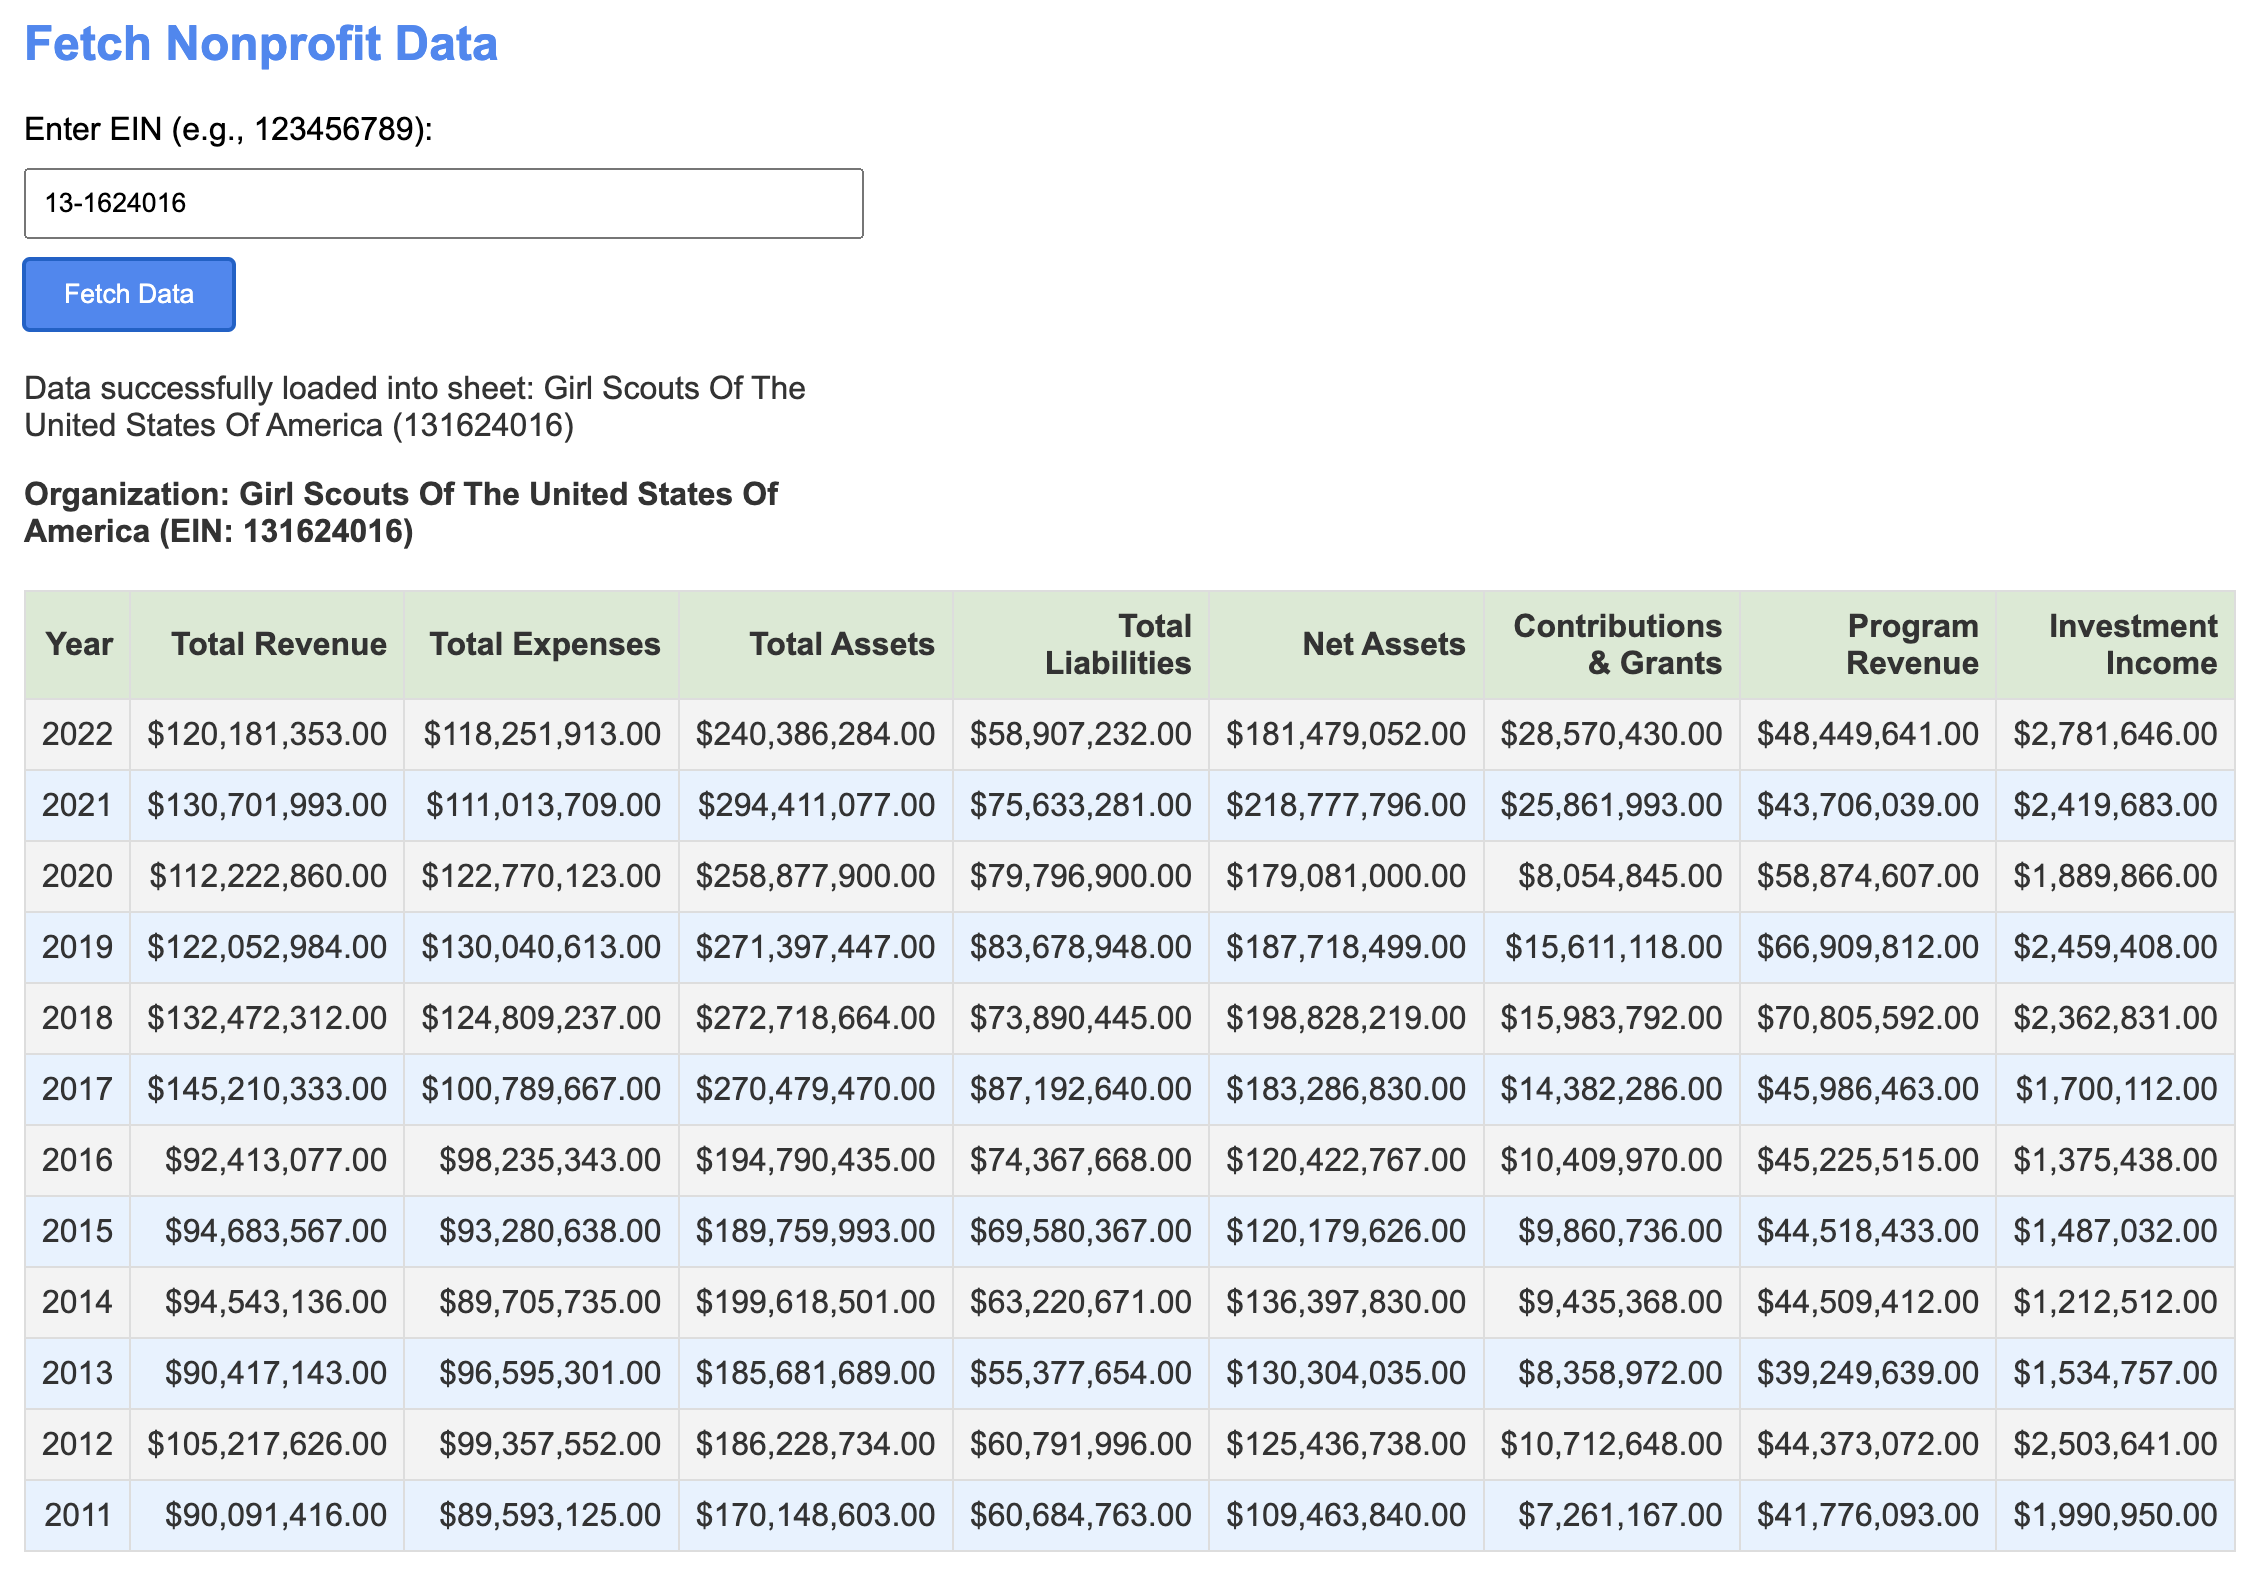Click total liabilities value $69,580,367.00
The height and width of the screenshot is (1570, 2260).
pyautogui.click(x=1081, y=1231)
